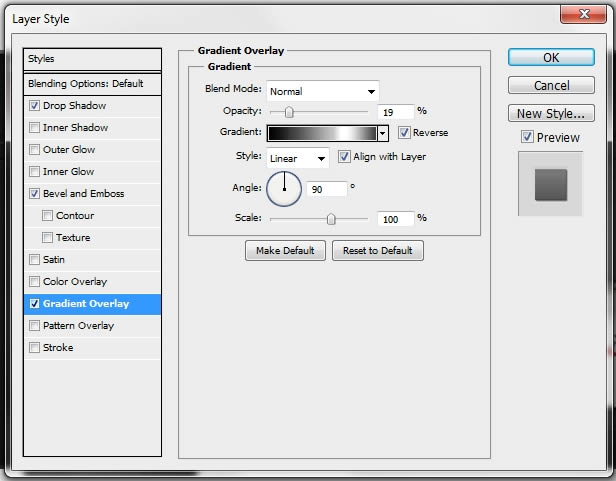Image resolution: width=616 pixels, height=481 pixels.
Task: Click the Make Default button
Action: [285, 250]
